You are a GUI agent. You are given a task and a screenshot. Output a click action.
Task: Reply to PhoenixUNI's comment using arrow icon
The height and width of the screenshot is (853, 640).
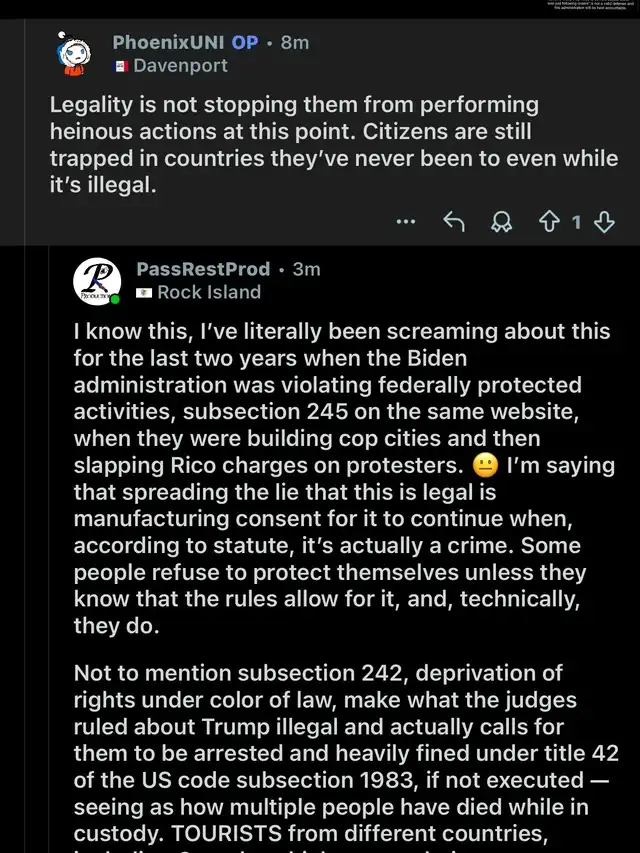[454, 222]
